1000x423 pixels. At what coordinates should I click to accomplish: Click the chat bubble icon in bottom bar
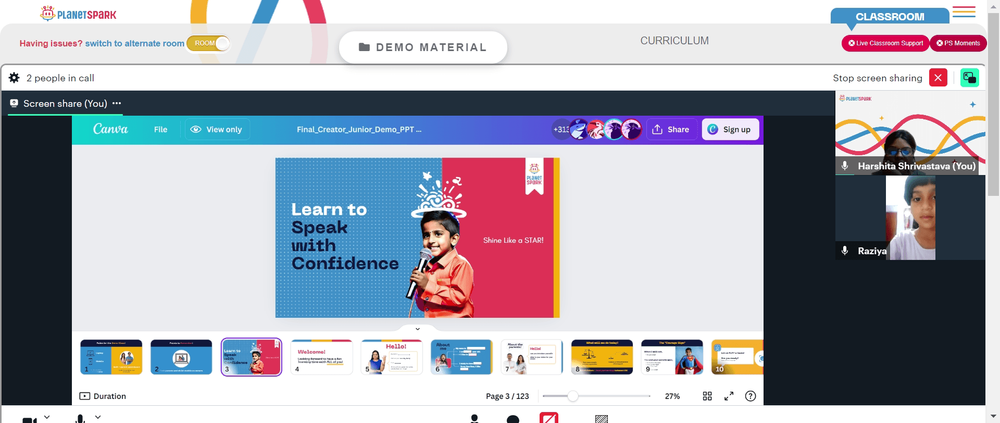coord(513,419)
